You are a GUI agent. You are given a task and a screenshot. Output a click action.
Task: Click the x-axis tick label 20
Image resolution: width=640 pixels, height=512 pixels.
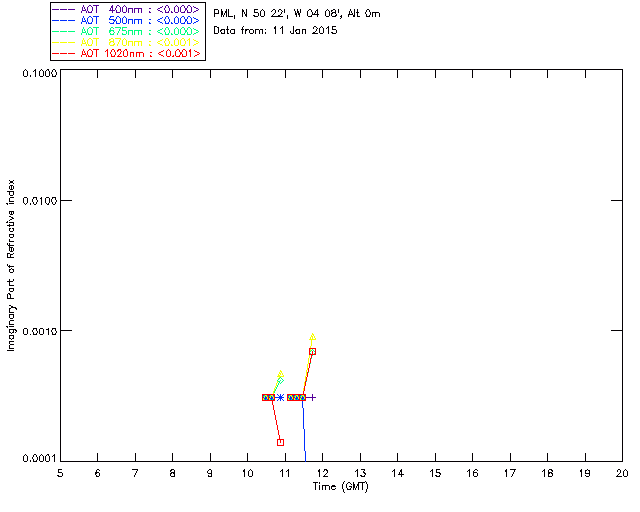pyautogui.click(x=622, y=473)
